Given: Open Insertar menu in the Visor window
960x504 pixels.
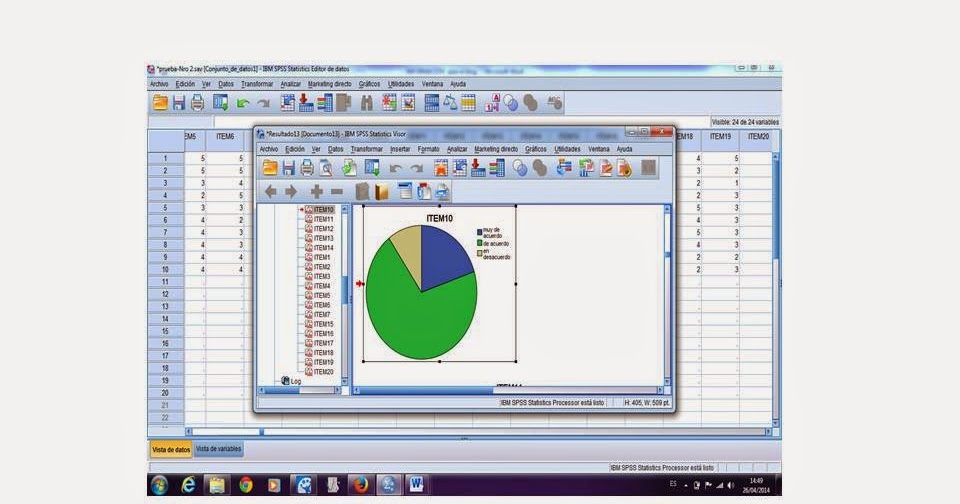Looking at the screenshot, I should click(x=400, y=149).
